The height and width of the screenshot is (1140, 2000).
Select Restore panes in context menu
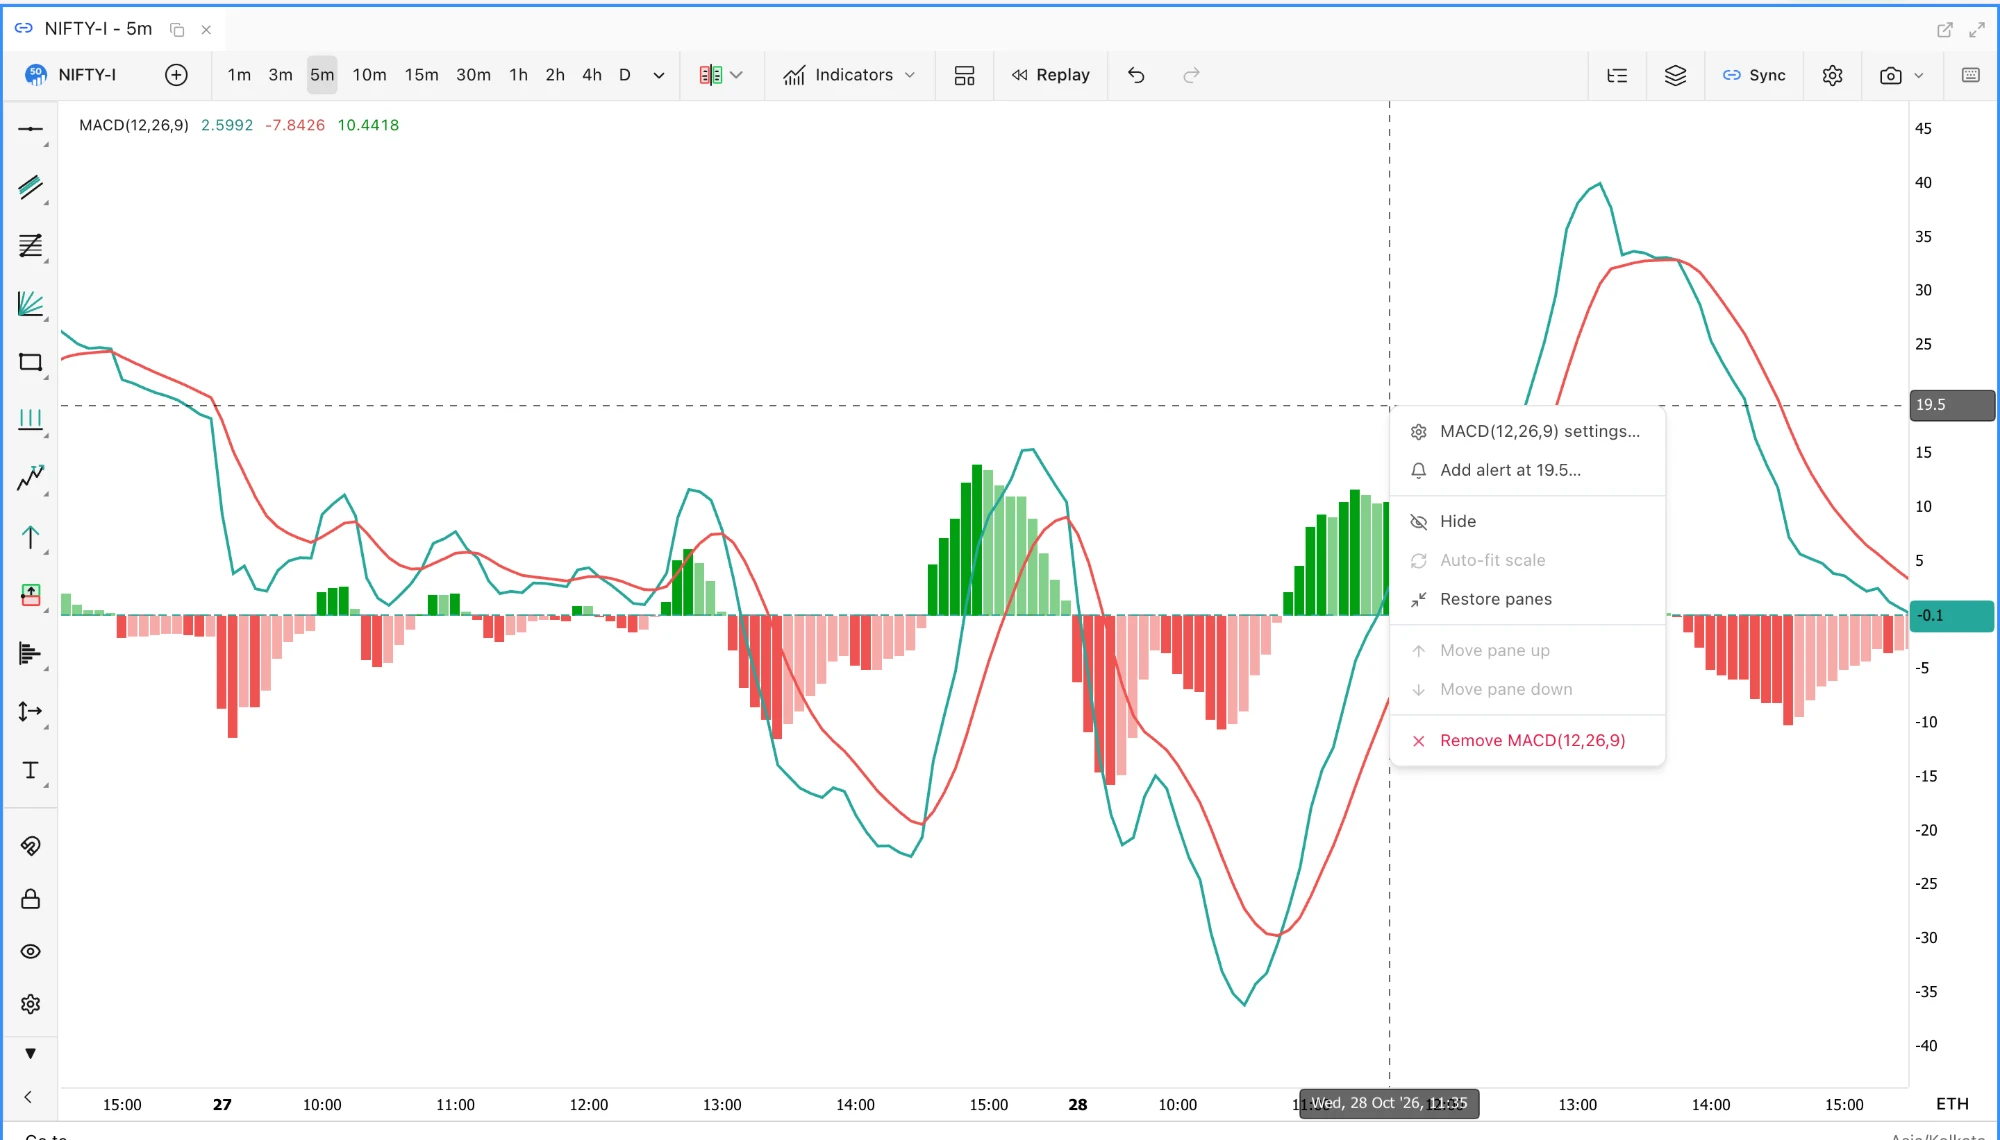1527,599
